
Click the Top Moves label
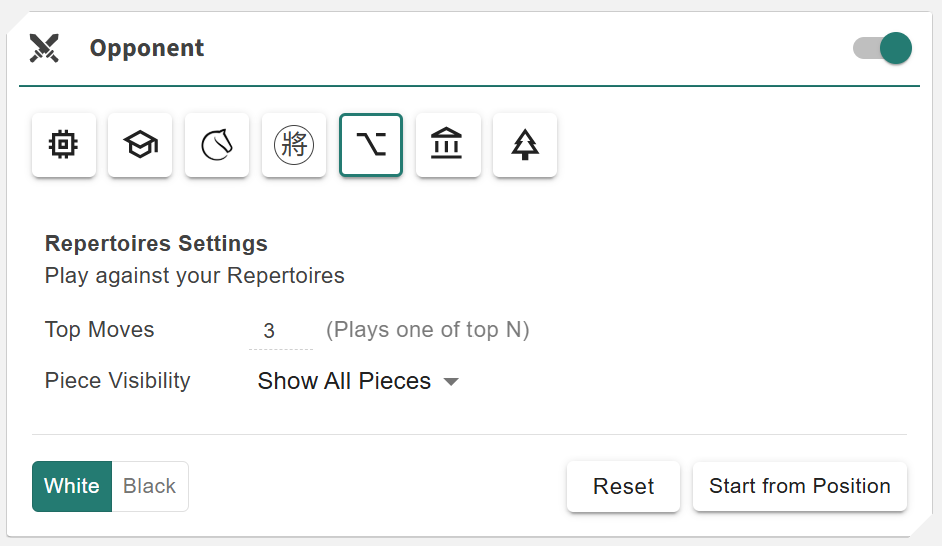(100, 330)
